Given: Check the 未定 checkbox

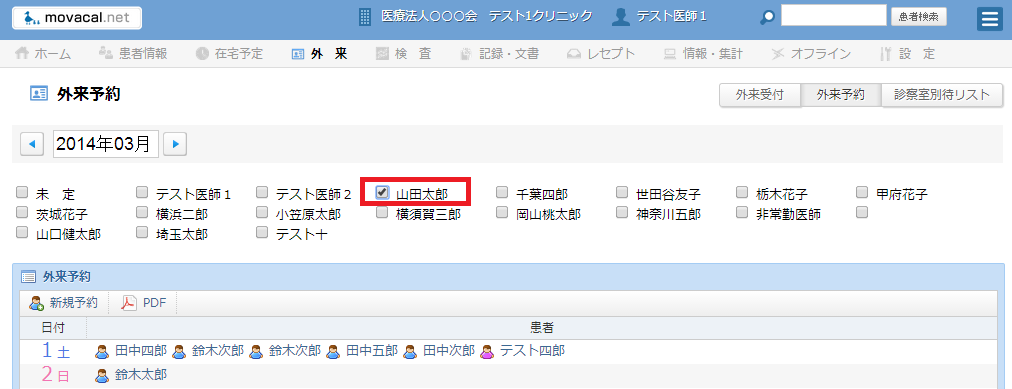Looking at the screenshot, I should [x=23, y=192].
